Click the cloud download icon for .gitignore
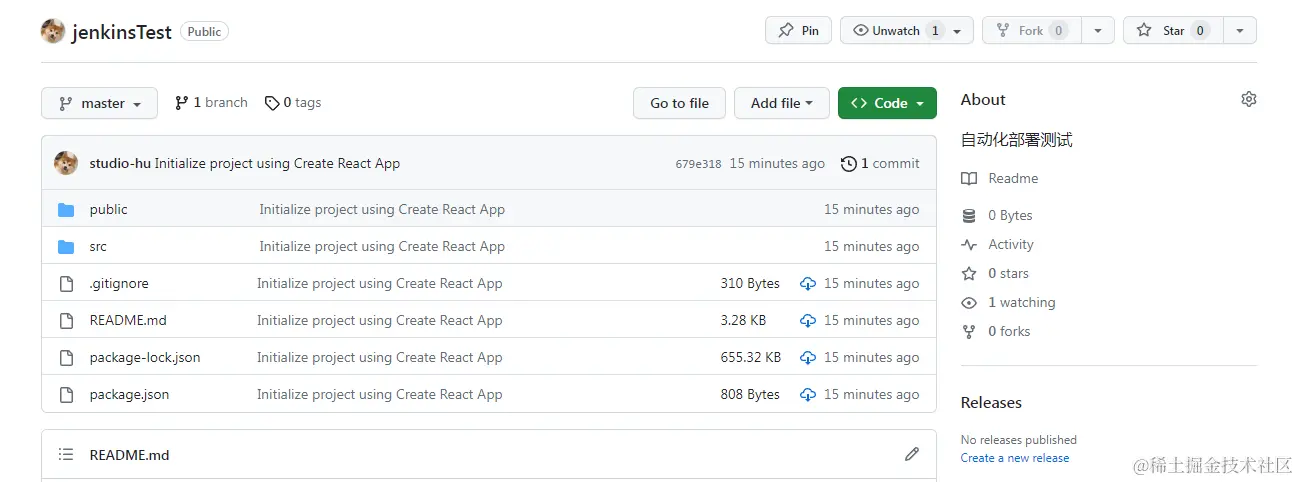This screenshot has height=482, width=1299. (808, 284)
